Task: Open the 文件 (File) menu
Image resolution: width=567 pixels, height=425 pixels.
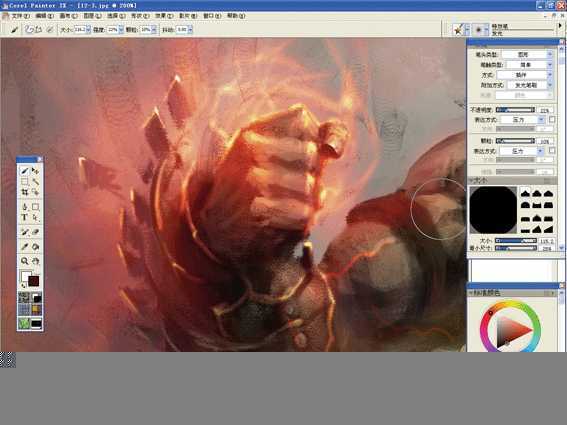Action: point(20,16)
